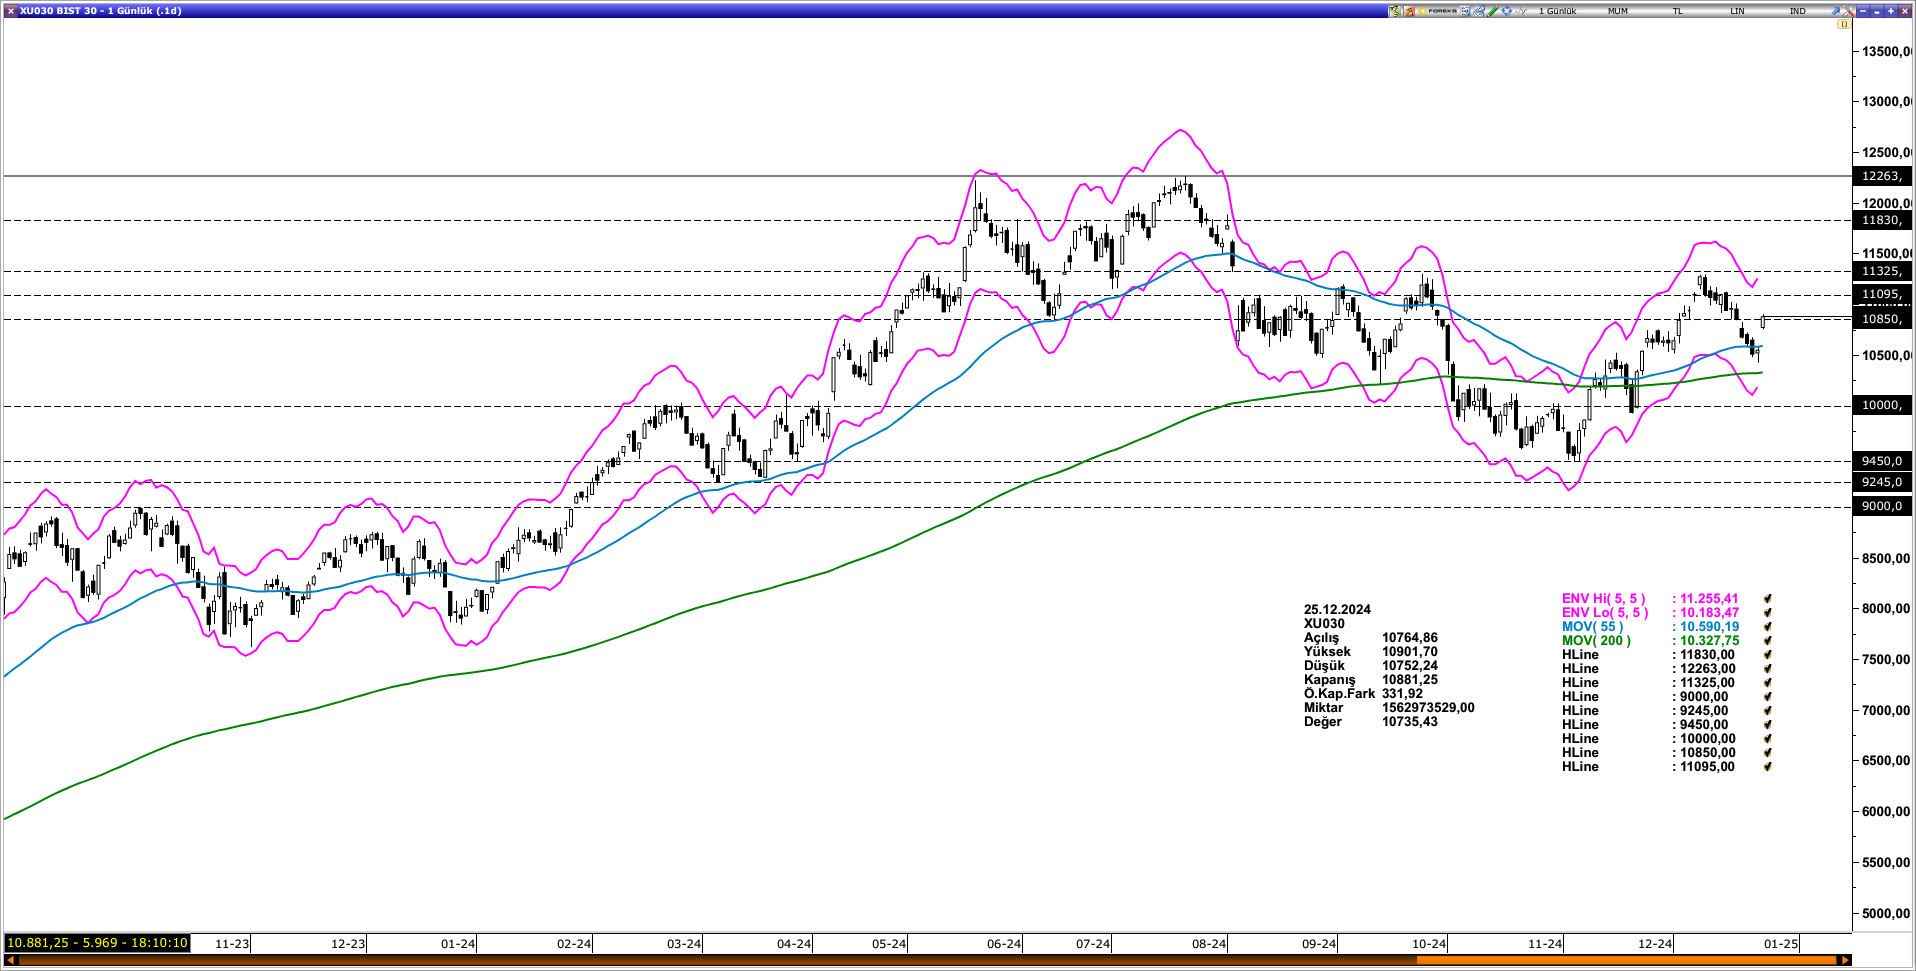This screenshot has height=971, width=1916.
Task: Click the Kapanış 10881,25 value
Action: click(1410, 679)
